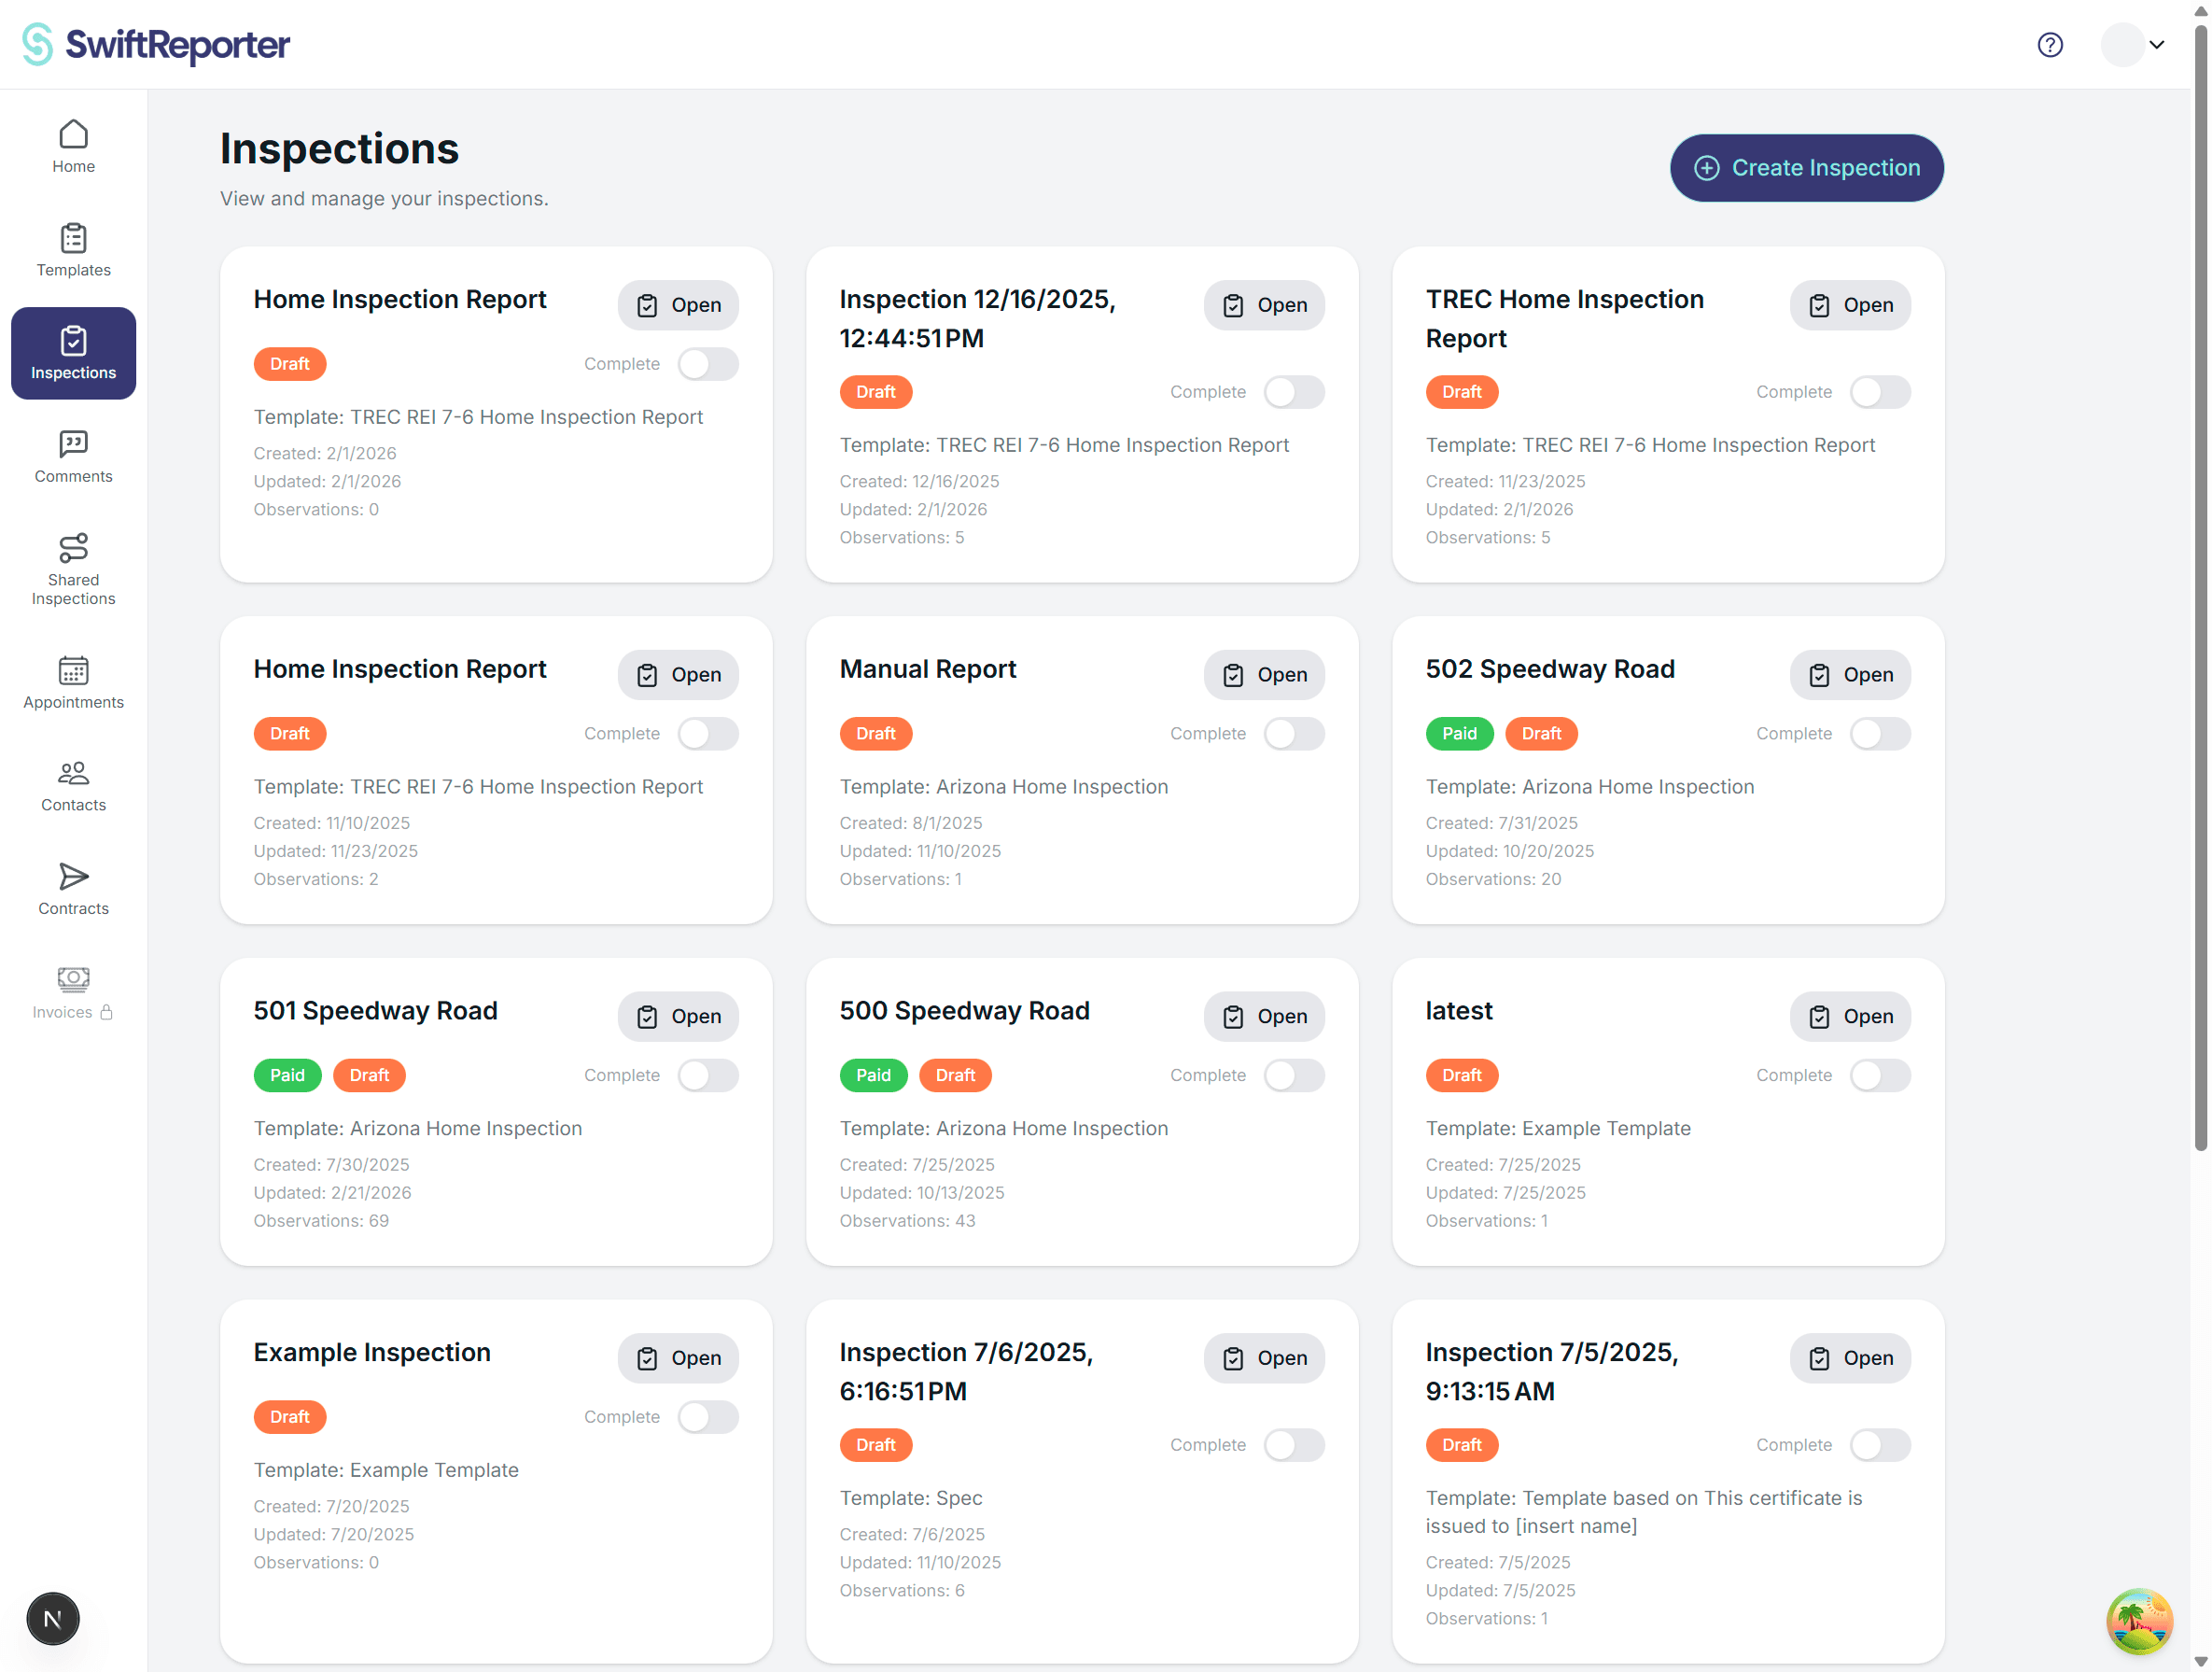Toggle Complete on Home Inspection Report created 2/1/2026
Image resolution: width=2212 pixels, height=1672 pixels.
point(708,364)
